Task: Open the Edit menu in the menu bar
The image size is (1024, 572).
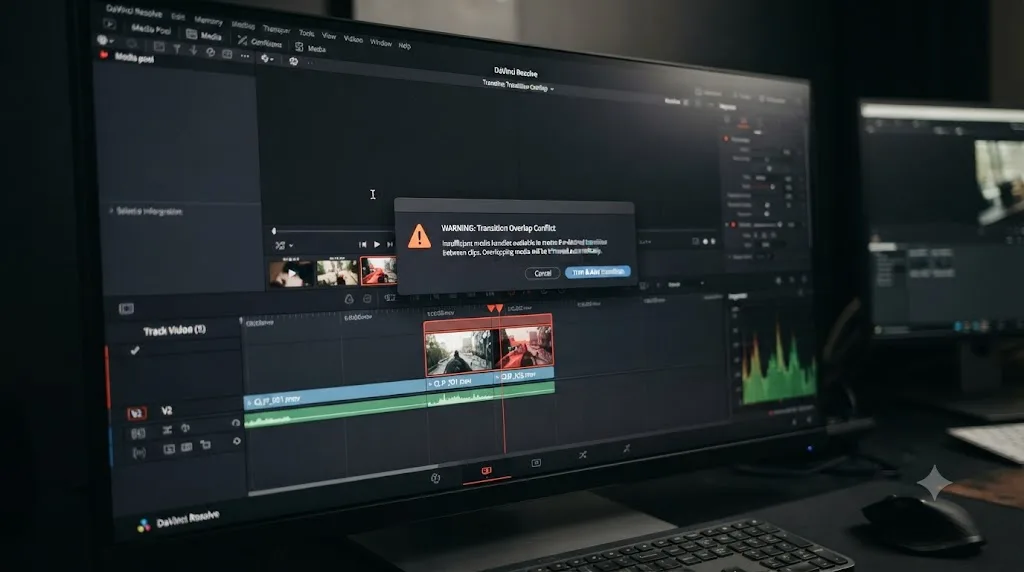Action: click(x=178, y=16)
